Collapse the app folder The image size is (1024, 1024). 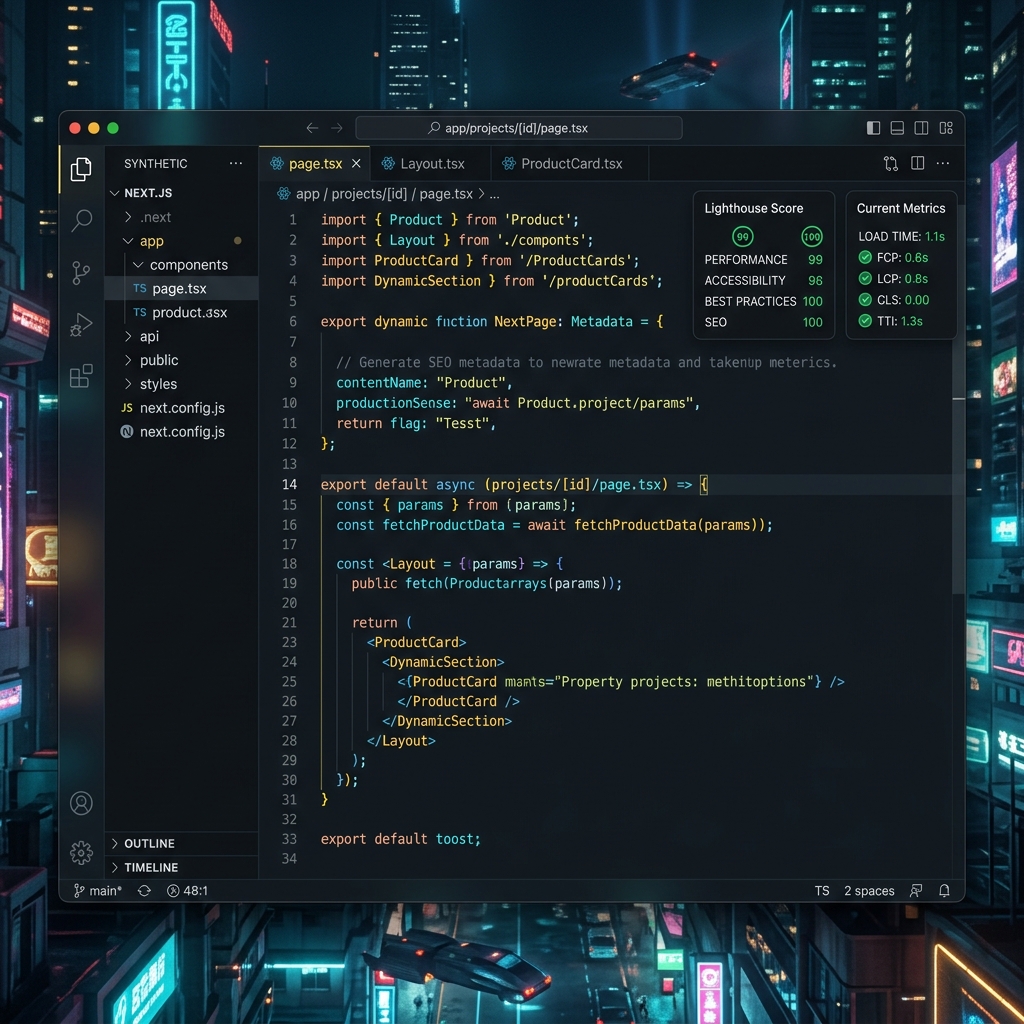[x=128, y=241]
